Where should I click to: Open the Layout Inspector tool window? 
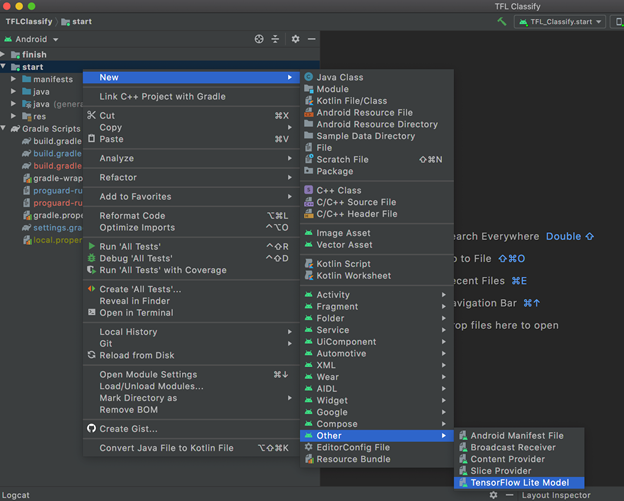556,495
